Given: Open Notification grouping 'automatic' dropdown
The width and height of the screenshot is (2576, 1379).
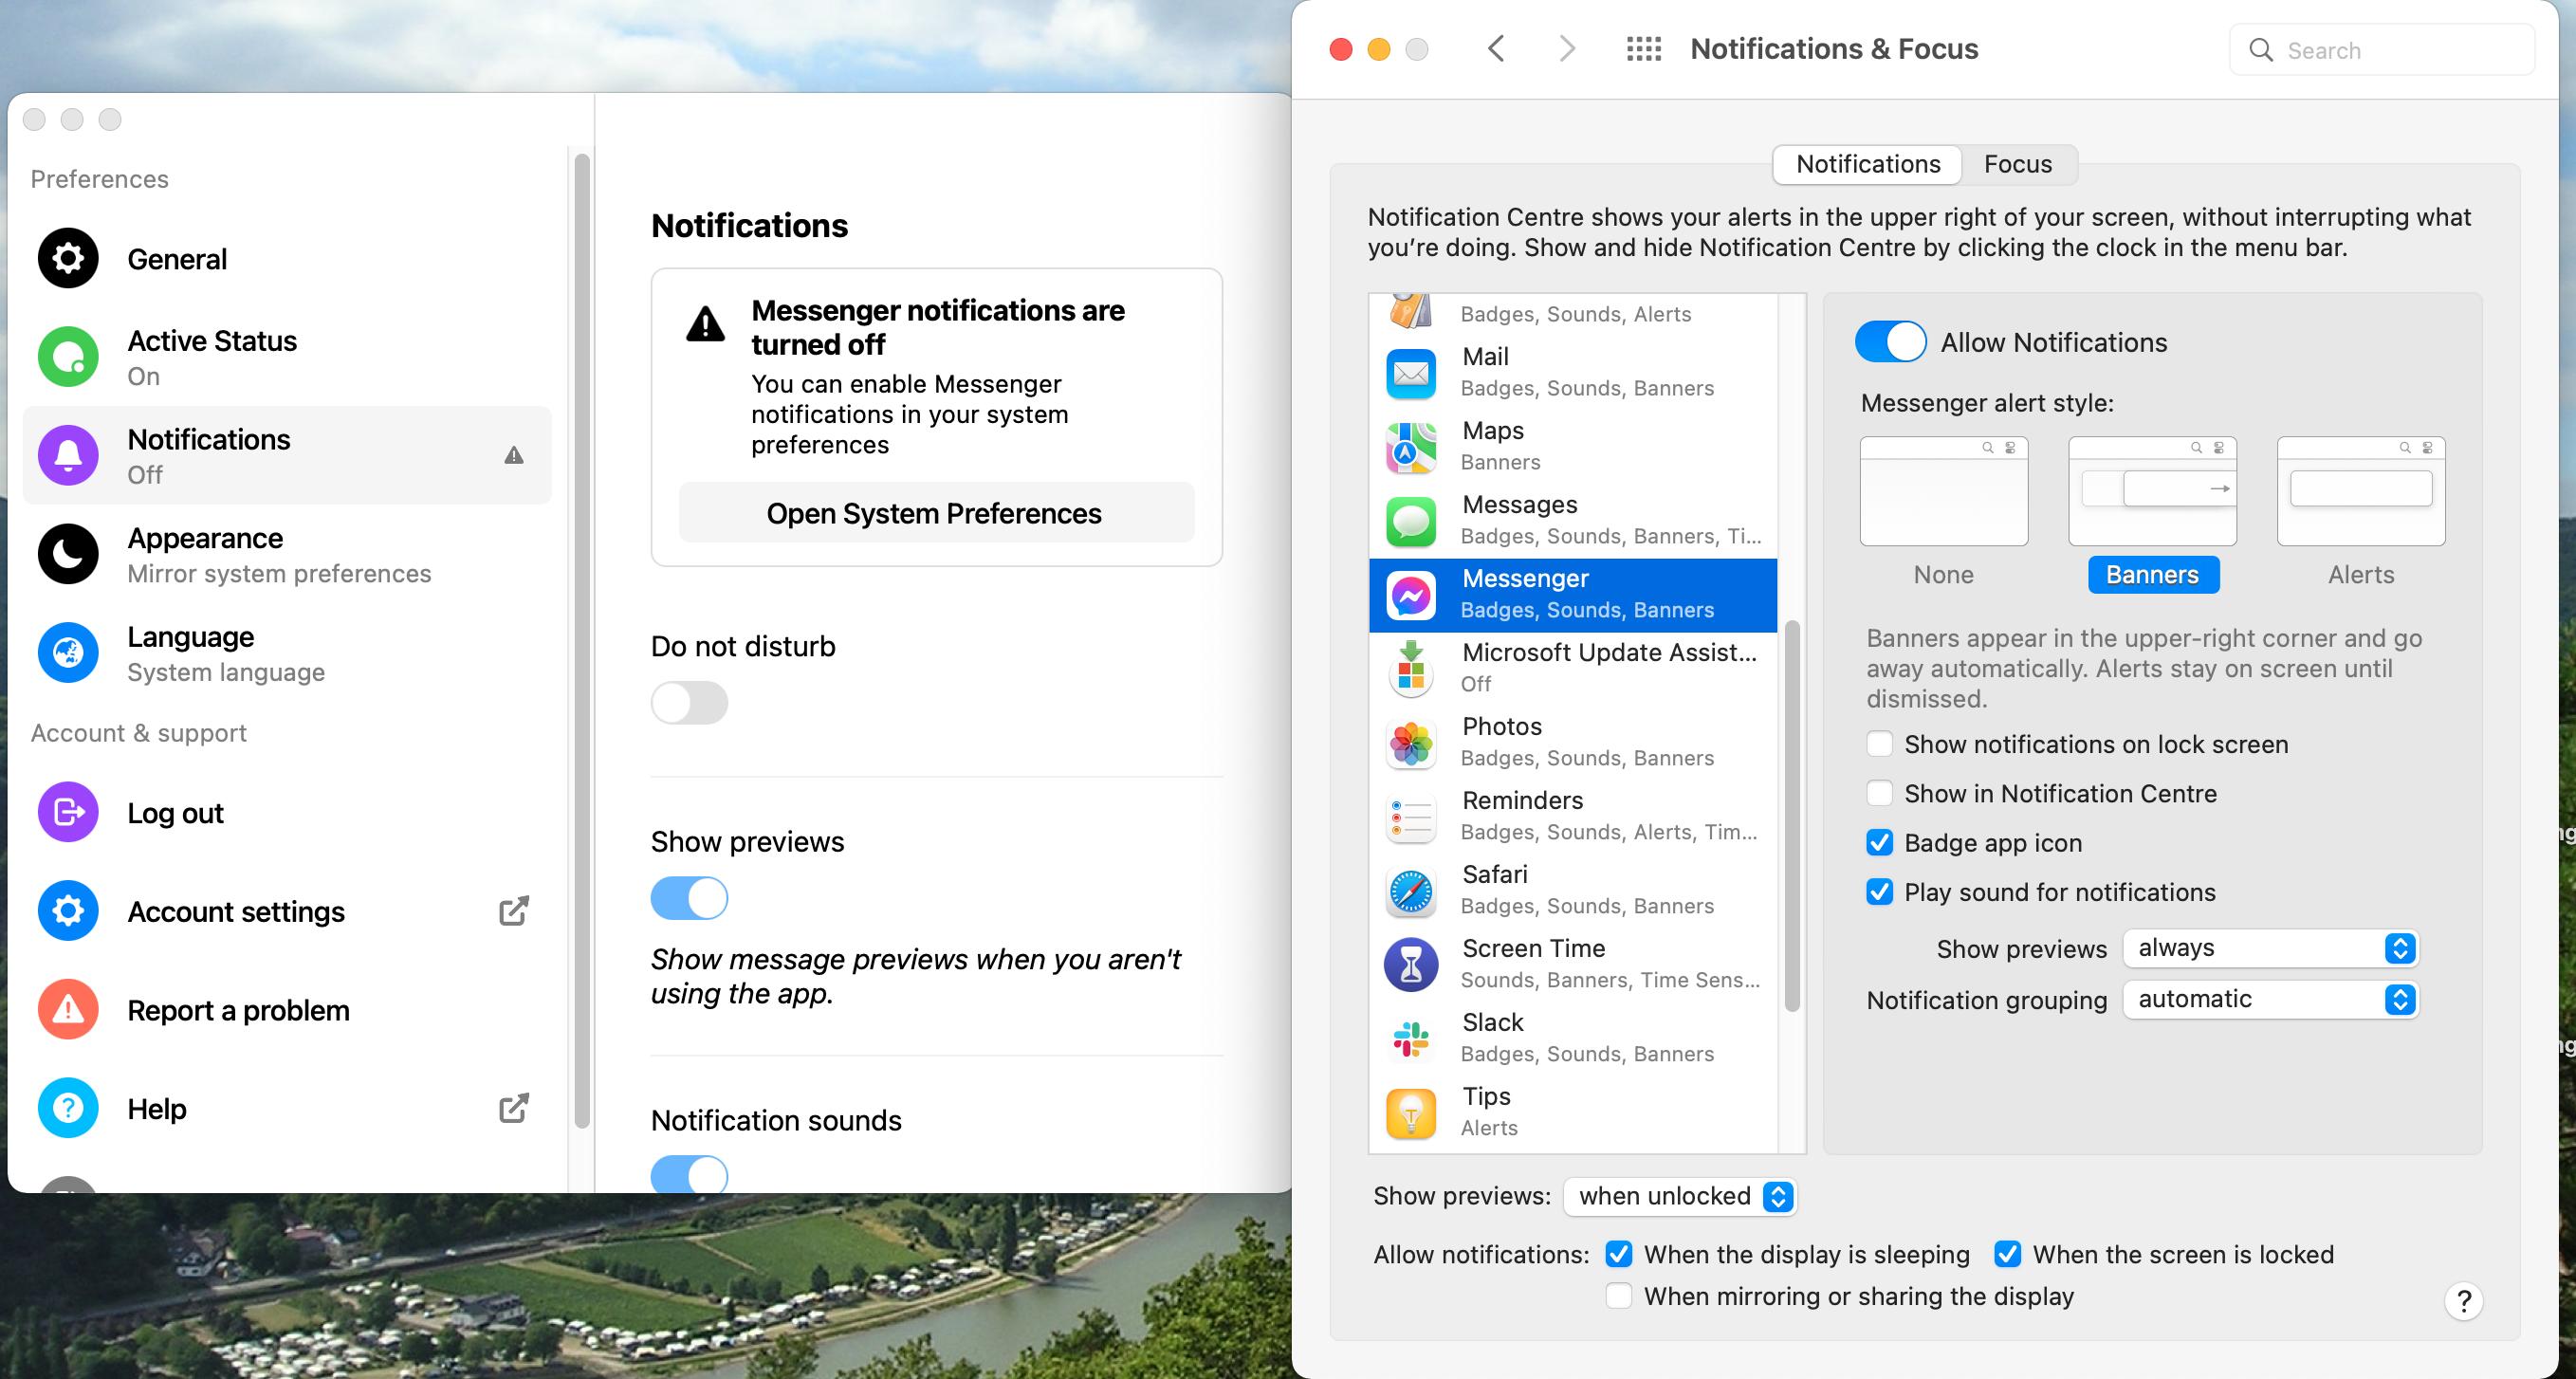Looking at the screenshot, I should pyautogui.click(x=2270, y=999).
